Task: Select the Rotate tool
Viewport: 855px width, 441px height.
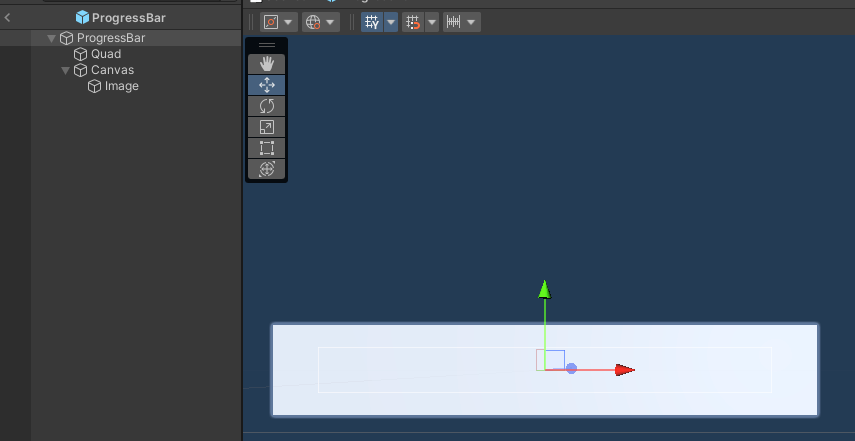Action: (267, 106)
